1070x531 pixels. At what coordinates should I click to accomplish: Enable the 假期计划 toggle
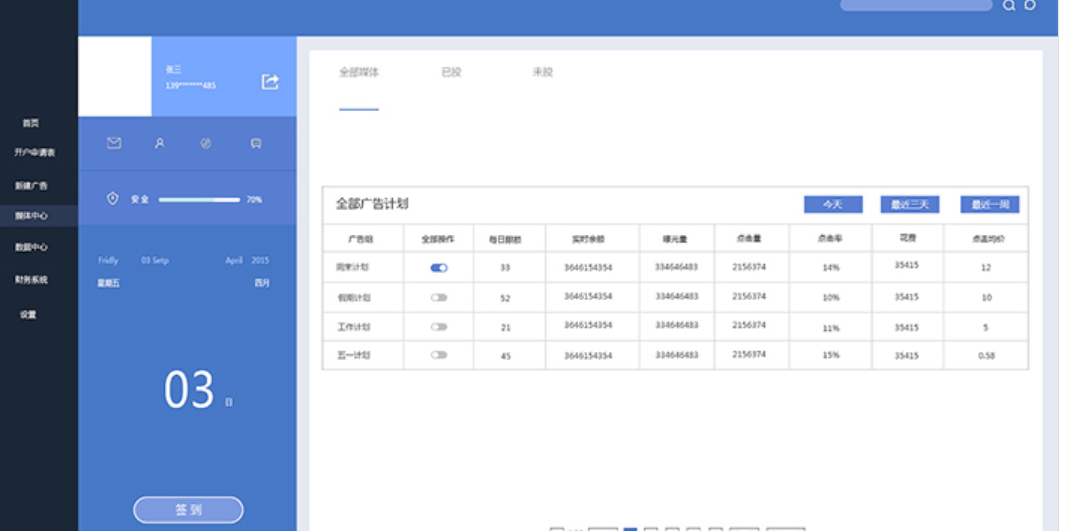pos(439,297)
